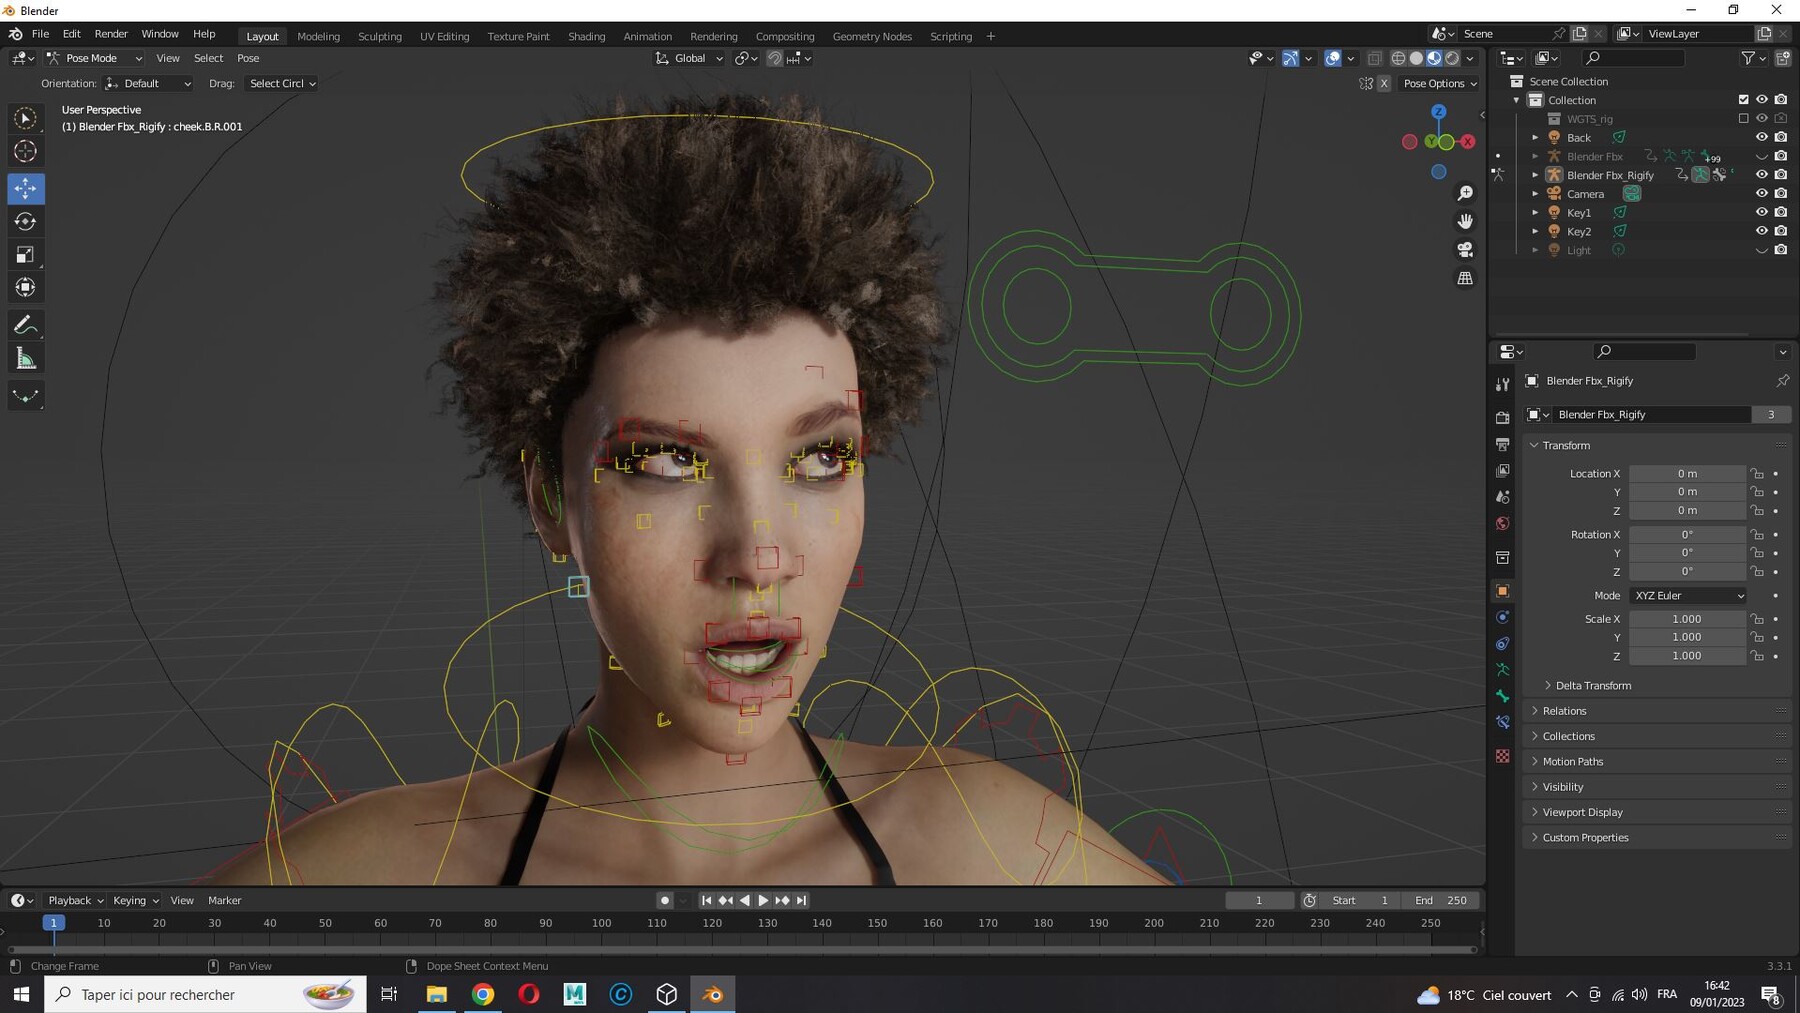Viewport: 1800px width, 1013px height.
Task: Hide the Key1 object in outliner
Action: pos(1761,212)
